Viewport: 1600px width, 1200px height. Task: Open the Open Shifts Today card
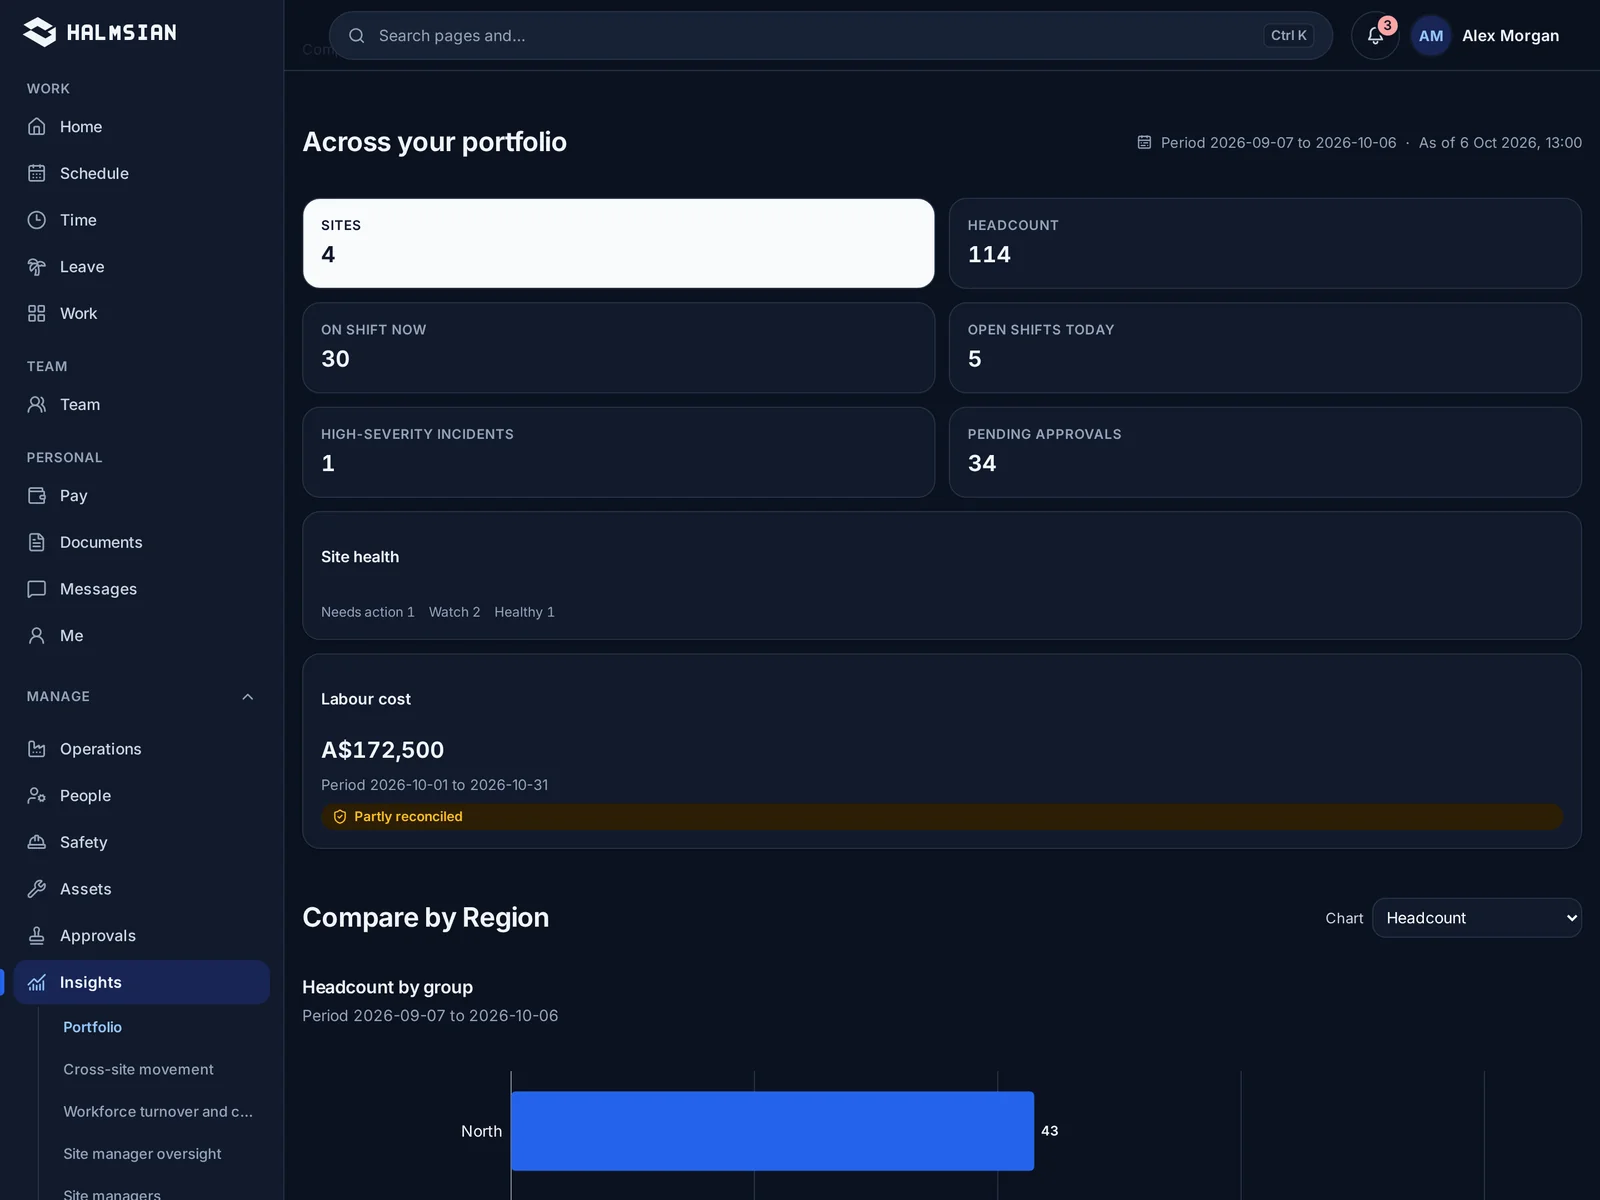pyautogui.click(x=1265, y=348)
